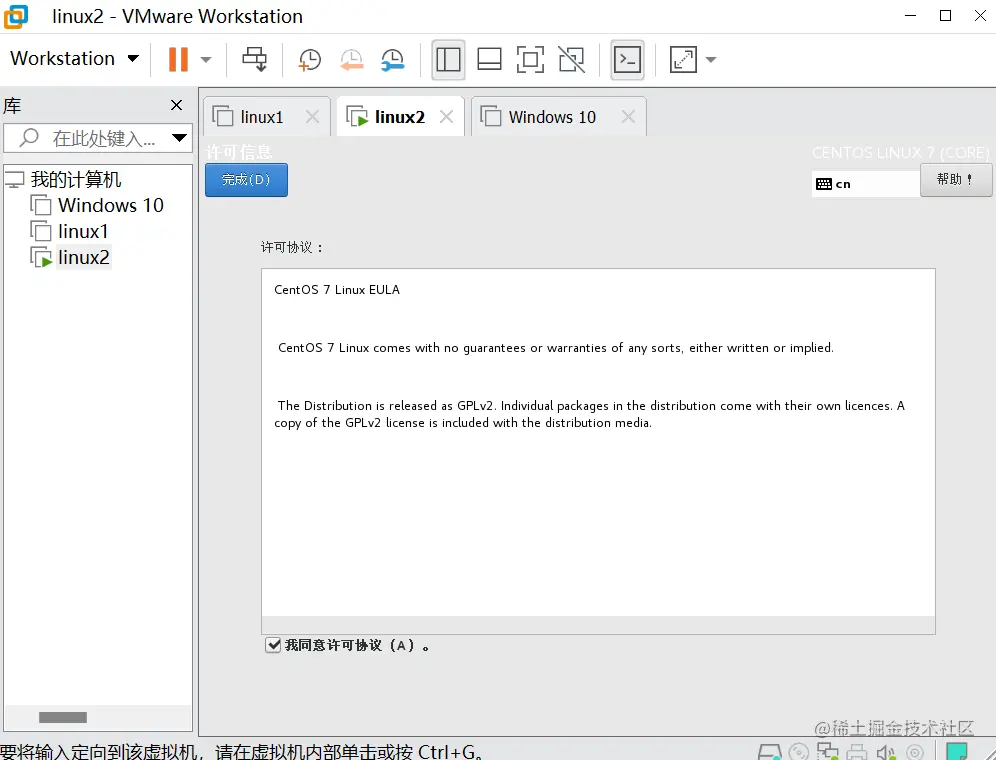Click the network adapter status bar icon

827,752
